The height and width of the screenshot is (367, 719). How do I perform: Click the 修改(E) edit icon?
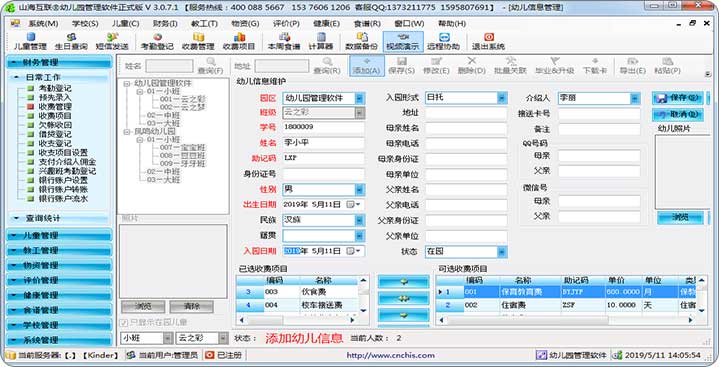coord(436,66)
